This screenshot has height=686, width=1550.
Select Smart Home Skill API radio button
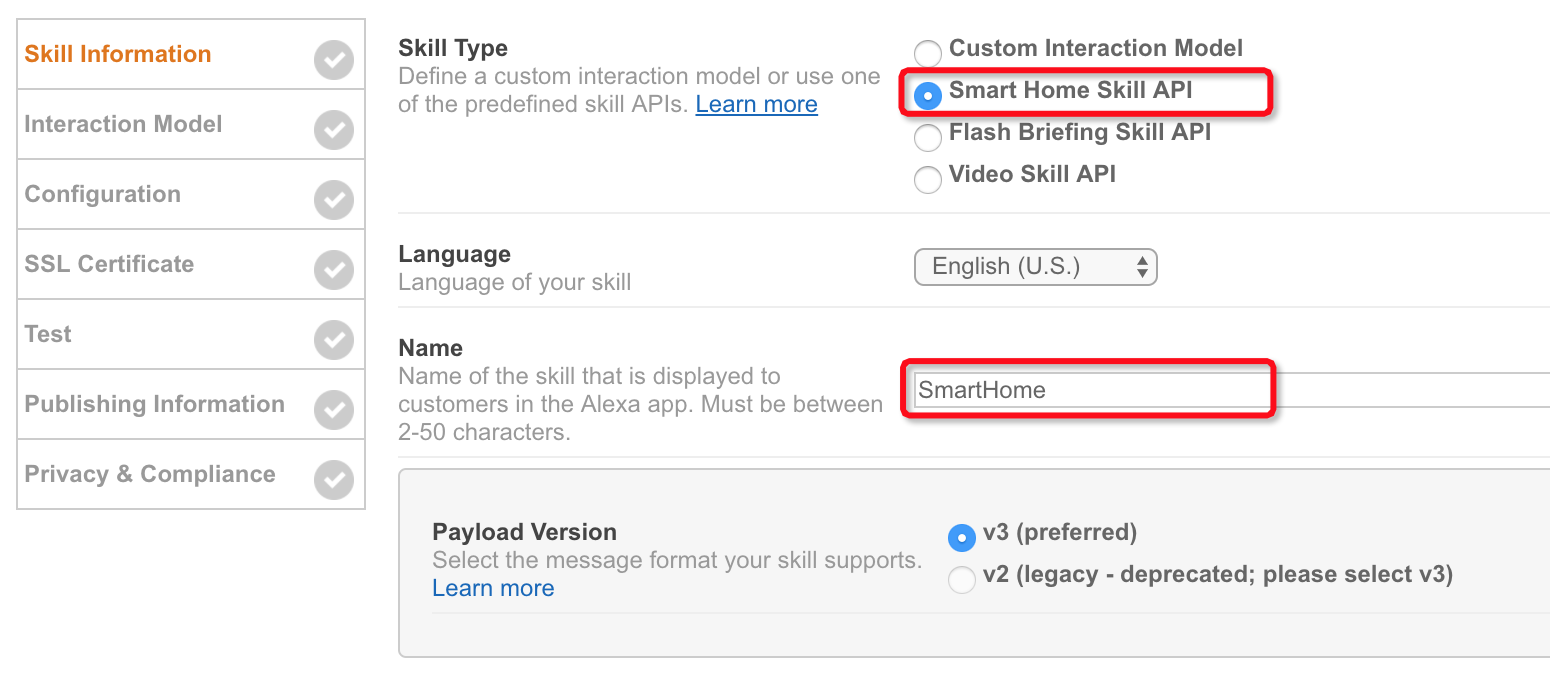tap(928, 95)
